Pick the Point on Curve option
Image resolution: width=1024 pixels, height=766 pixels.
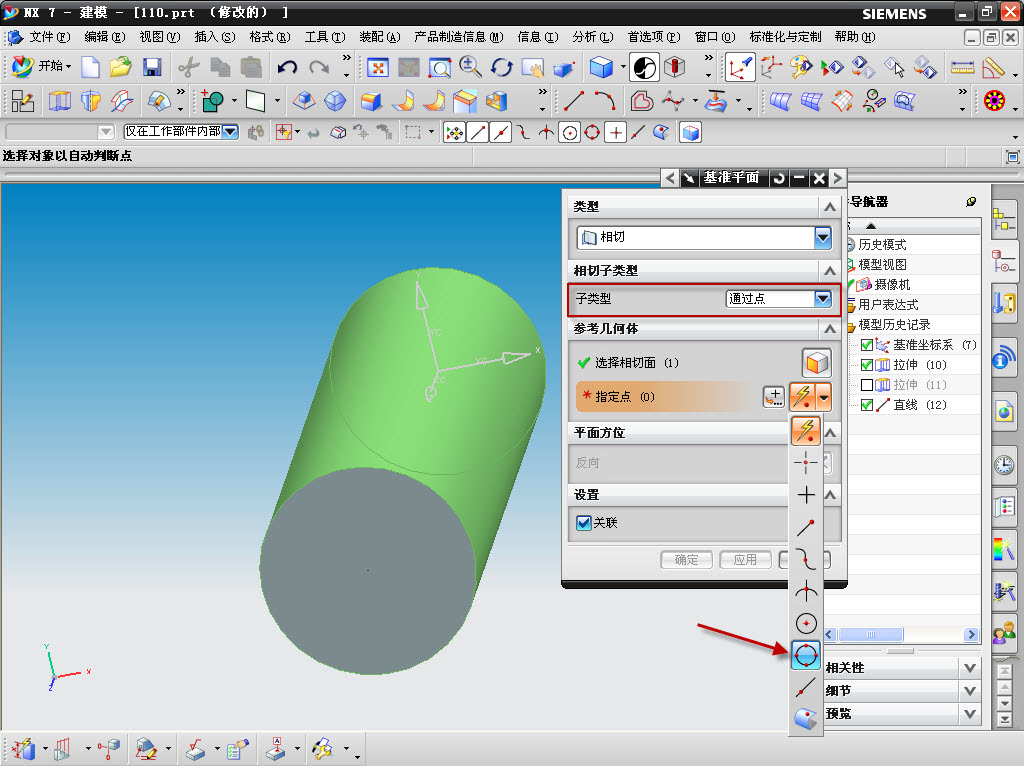click(806, 687)
